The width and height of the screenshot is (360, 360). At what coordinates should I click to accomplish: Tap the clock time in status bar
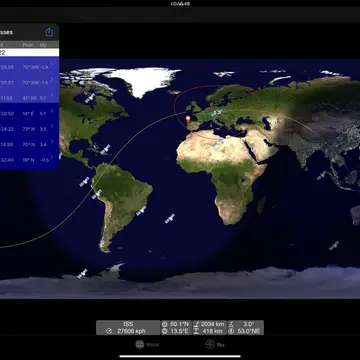(x=180, y=4)
